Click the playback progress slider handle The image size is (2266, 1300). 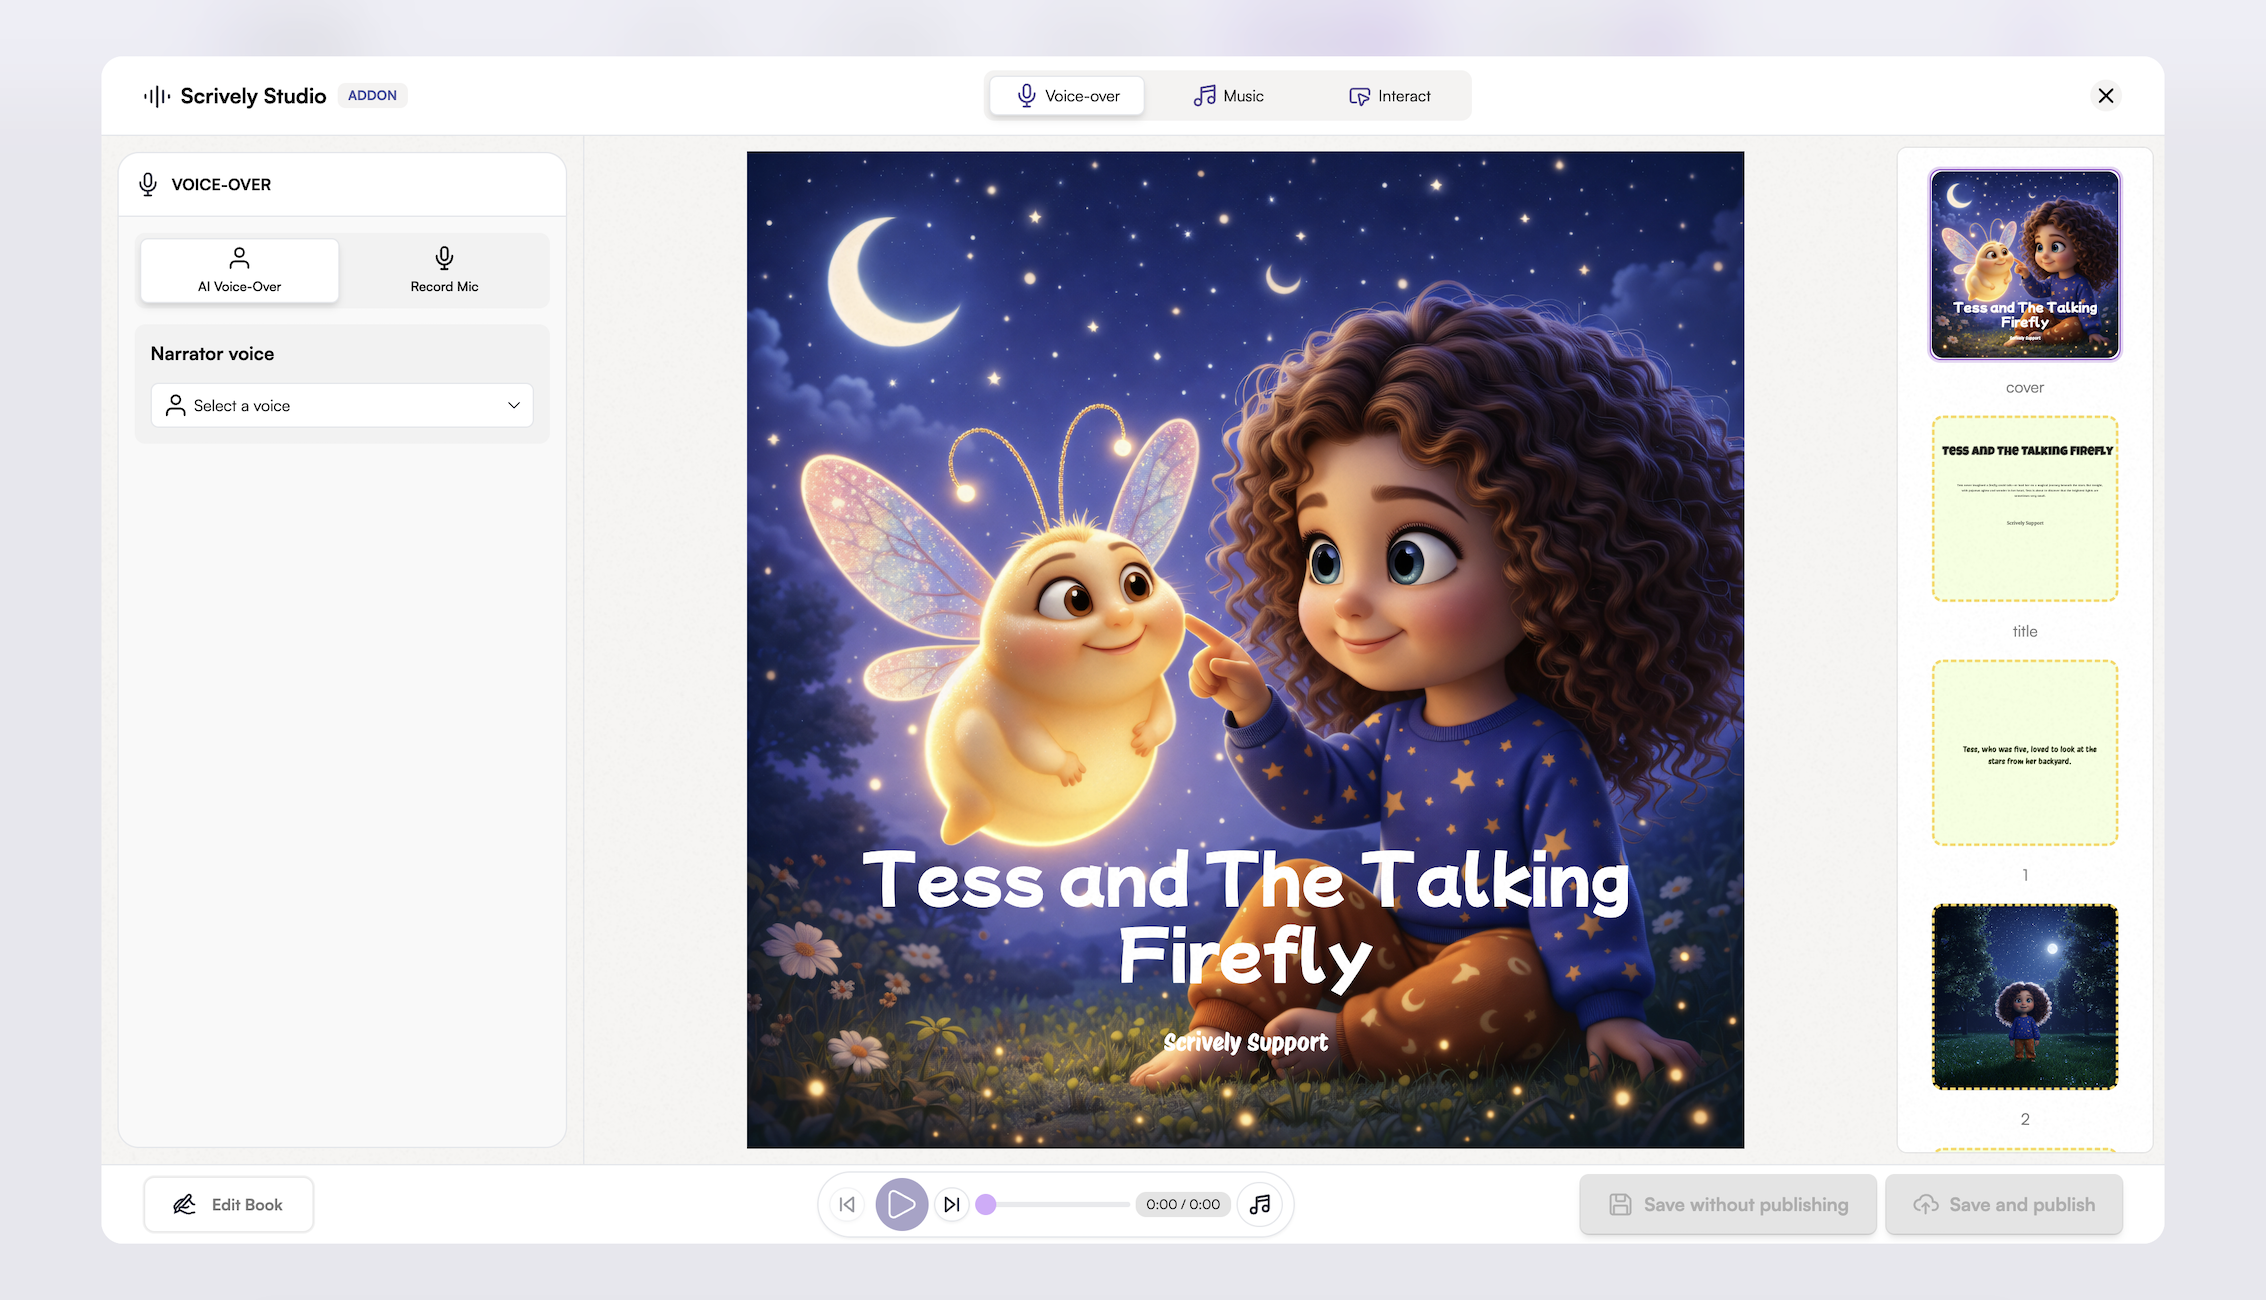point(986,1204)
